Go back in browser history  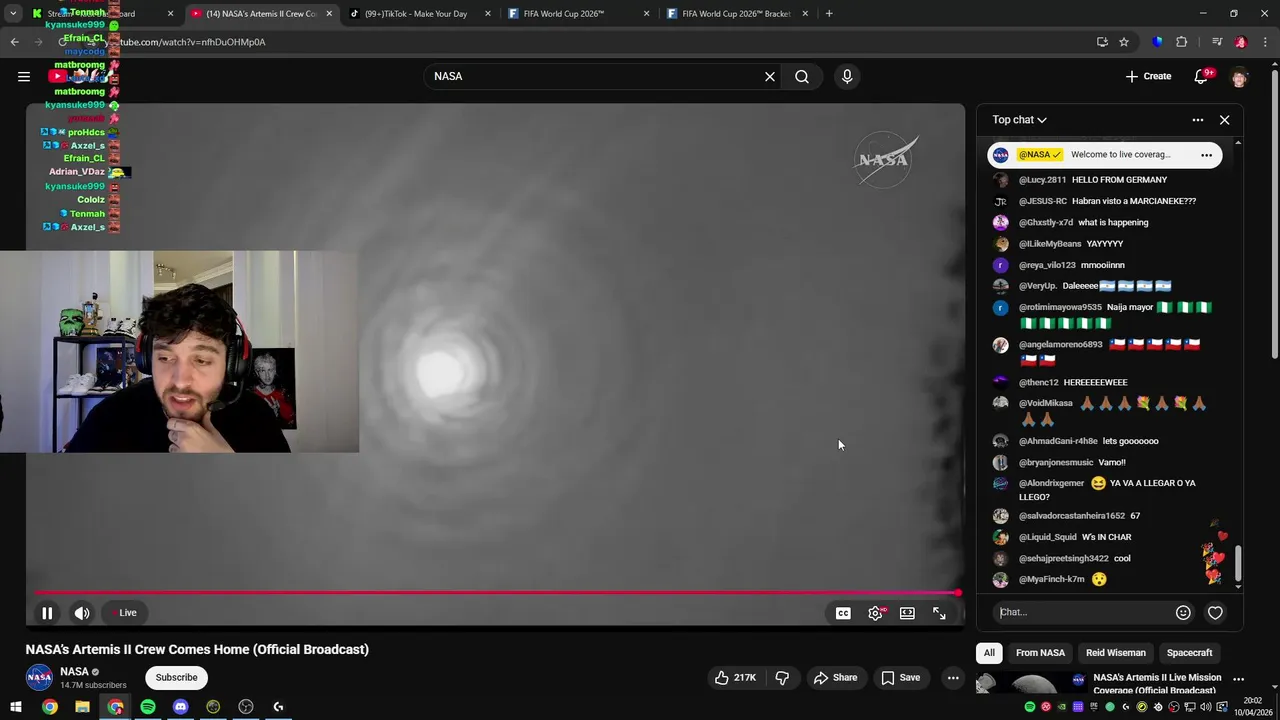pos(14,42)
